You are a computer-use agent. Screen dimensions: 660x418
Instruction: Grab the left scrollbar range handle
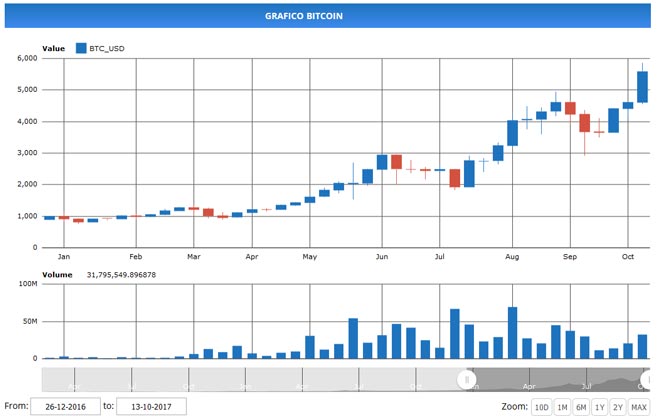point(466,380)
